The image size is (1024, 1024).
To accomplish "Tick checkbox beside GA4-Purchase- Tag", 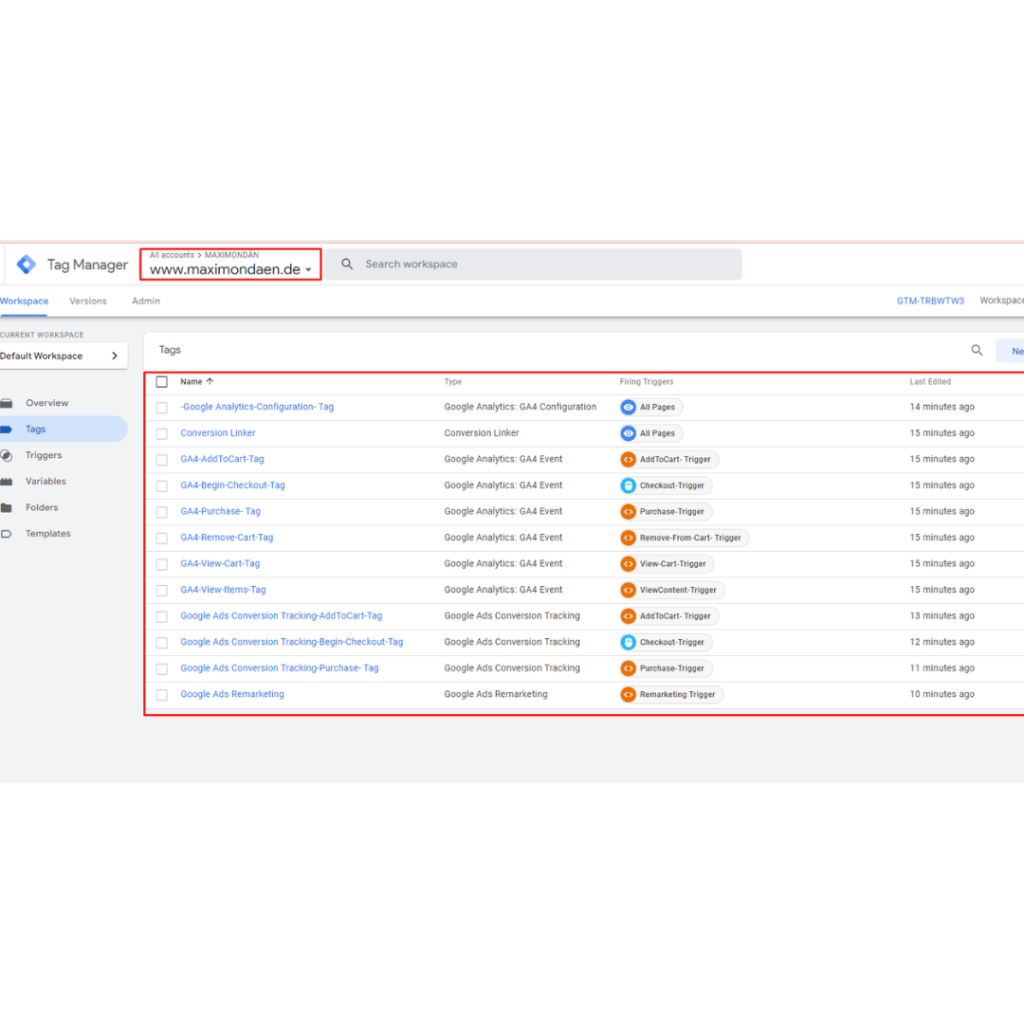I will (x=162, y=512).
